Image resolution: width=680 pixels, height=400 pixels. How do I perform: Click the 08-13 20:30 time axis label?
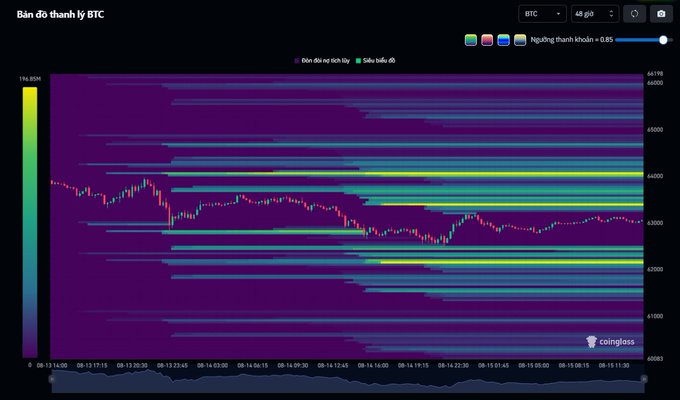[132, 366]
